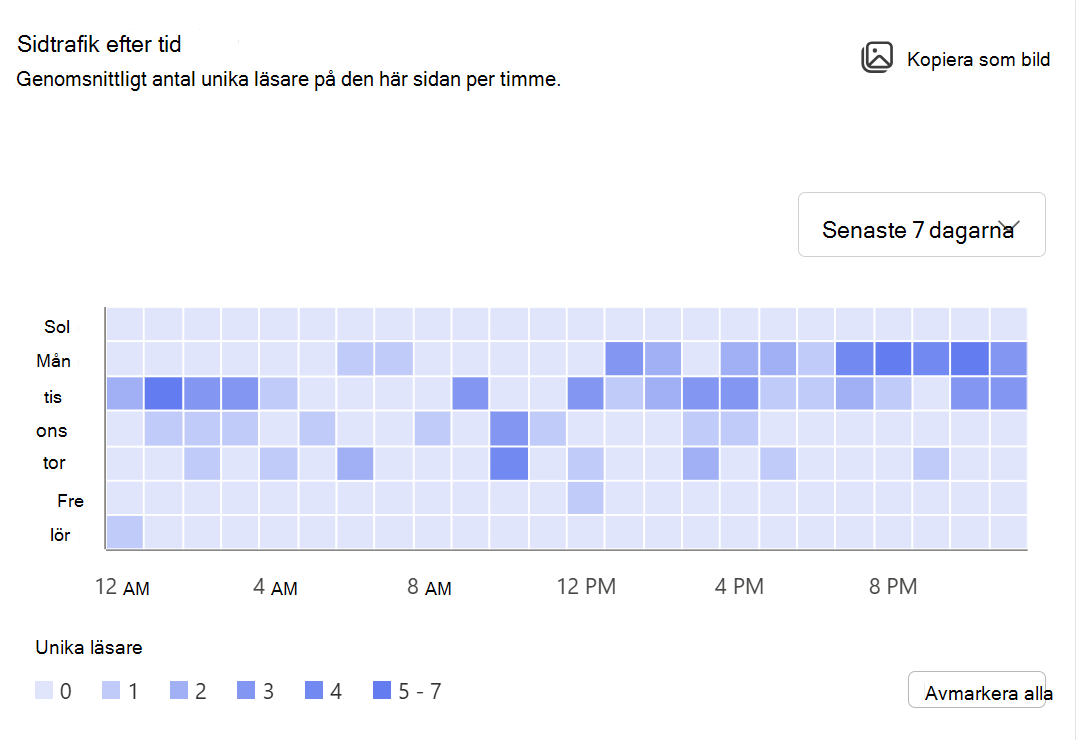Screen dimensions: 1076x740
Task: Toggle legend swatch for 3 readers
Action: tap(246, 690)
